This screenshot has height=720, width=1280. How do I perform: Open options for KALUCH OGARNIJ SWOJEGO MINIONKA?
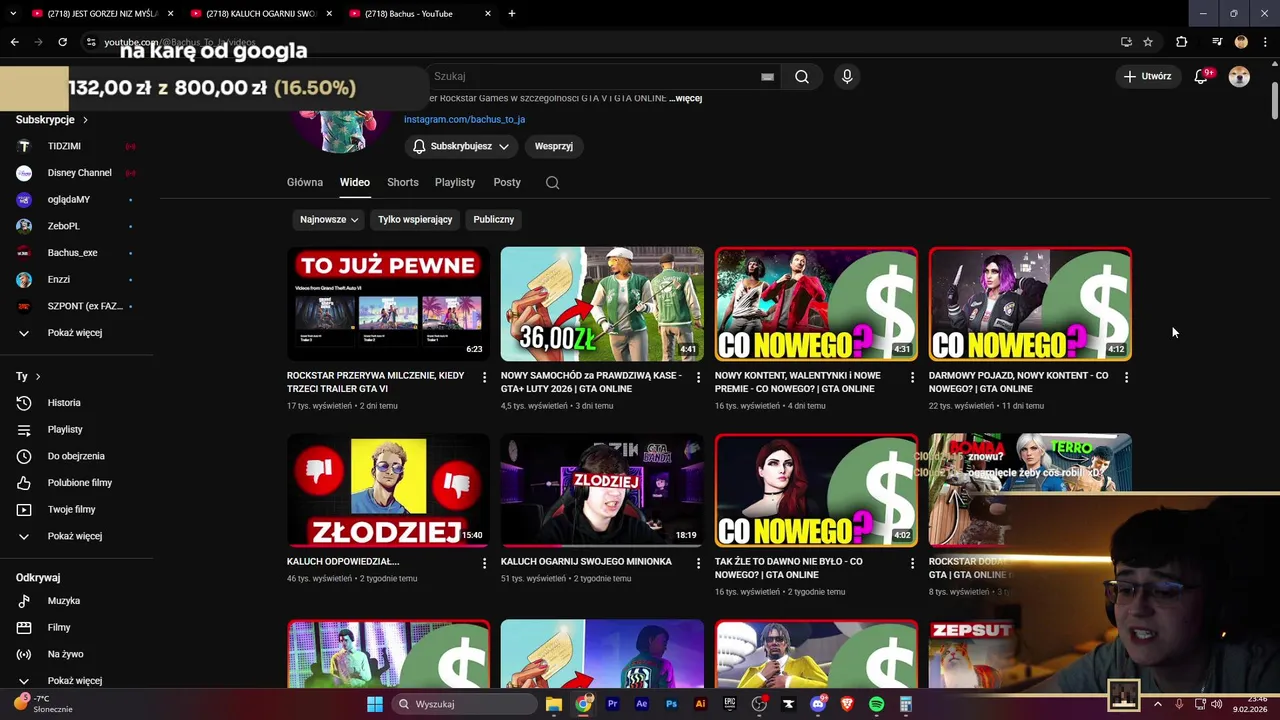pos(698,563)
